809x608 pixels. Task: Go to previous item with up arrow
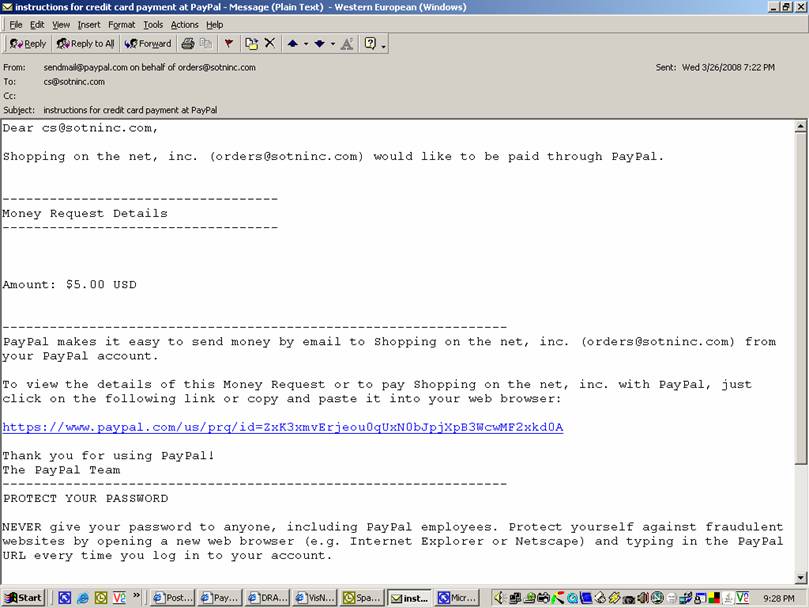(x=293, y=44)
